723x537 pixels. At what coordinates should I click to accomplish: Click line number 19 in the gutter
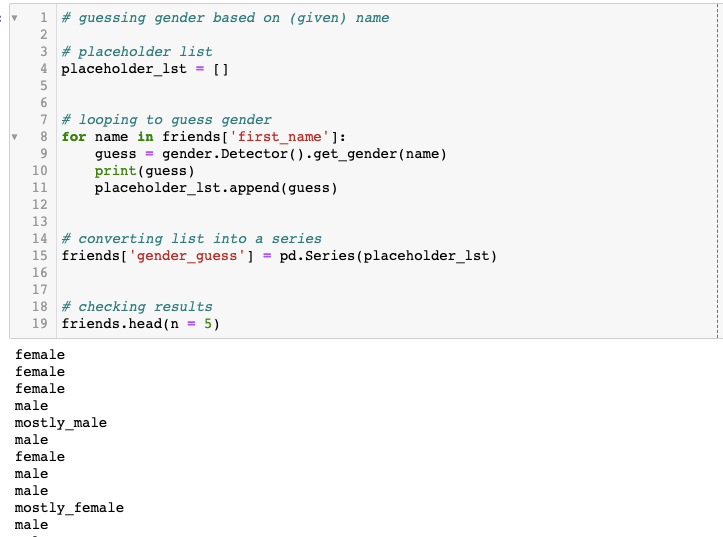tap(40, 324)
